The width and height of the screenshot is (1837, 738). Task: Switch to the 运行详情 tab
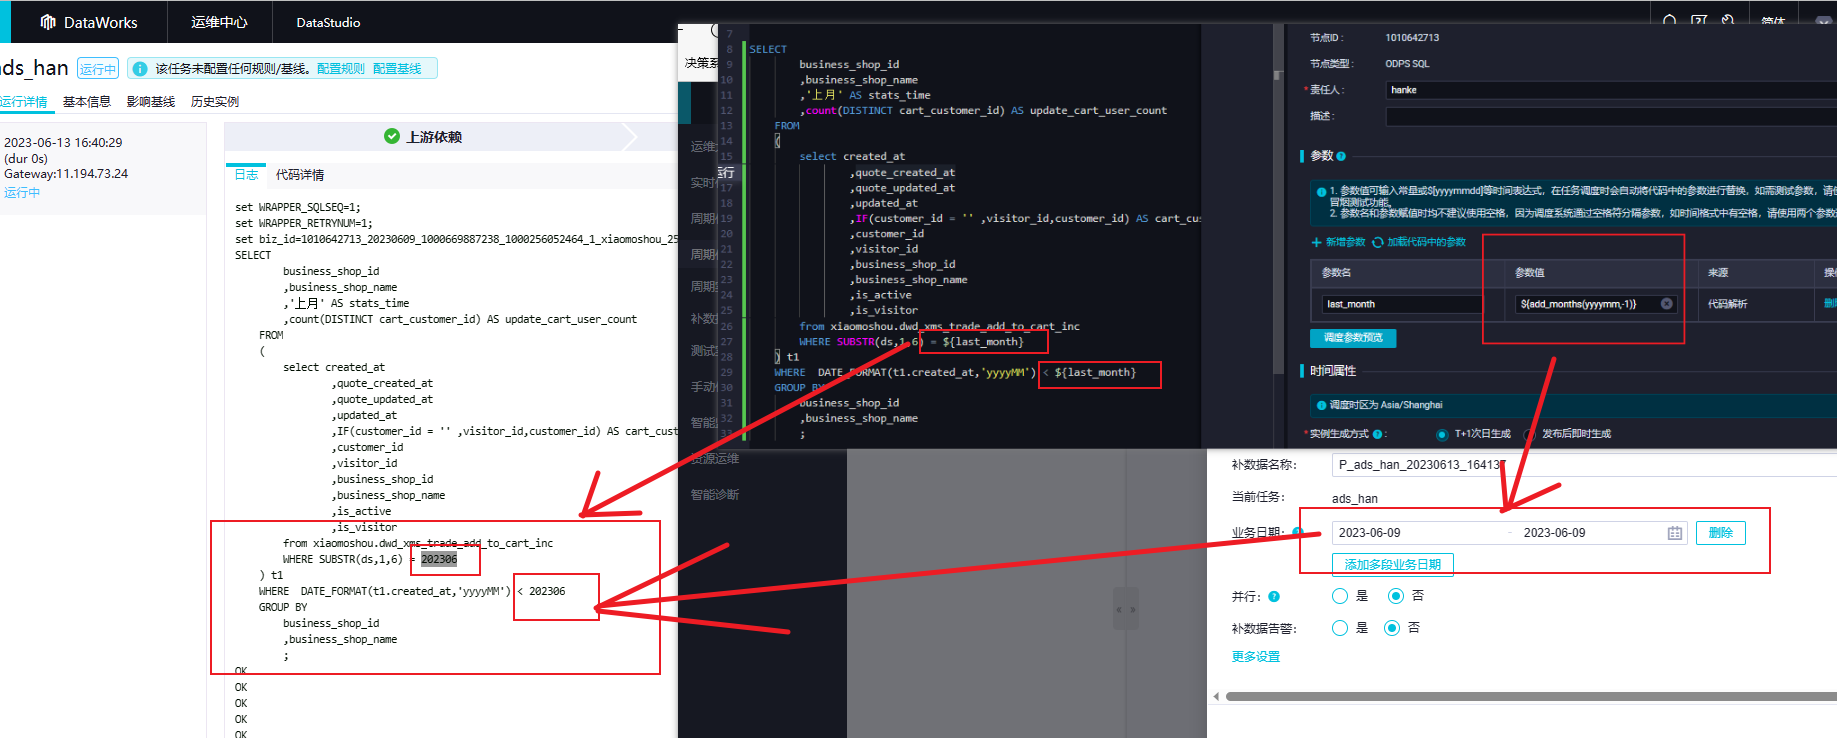[x=23, y=102]
